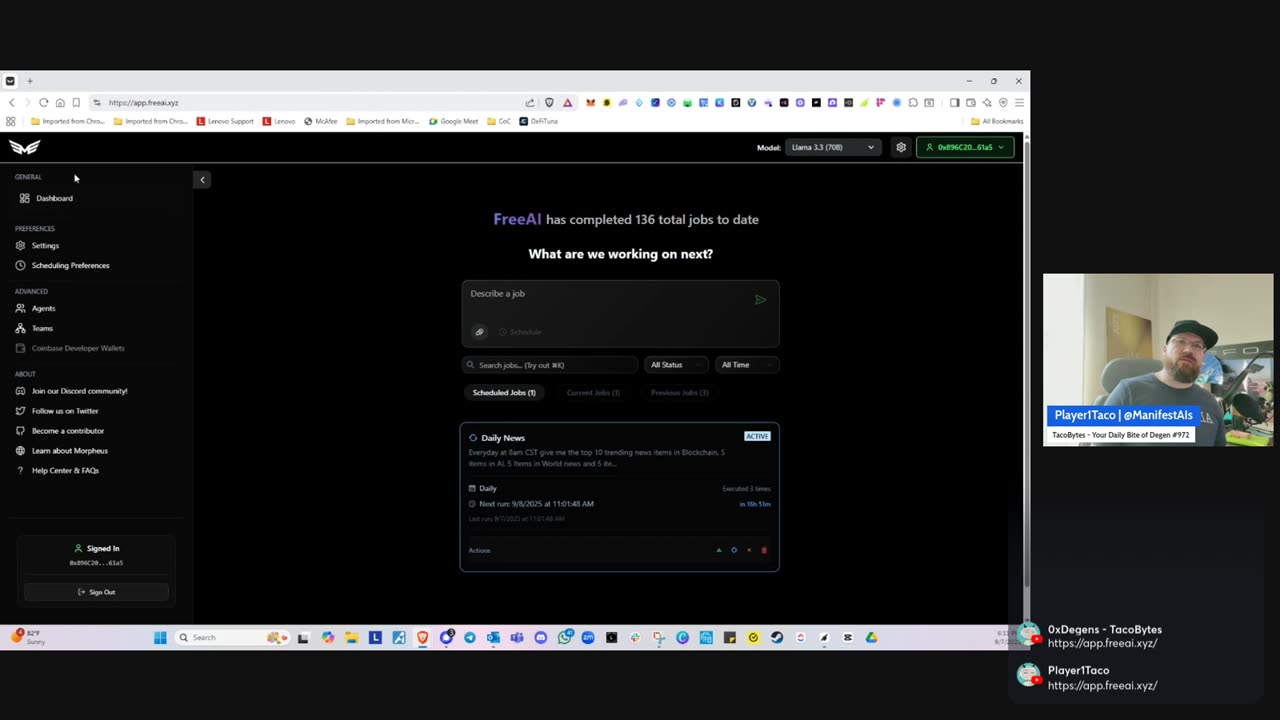
Task: Open the All Time filter dropdown
Action: coord(747,365)
